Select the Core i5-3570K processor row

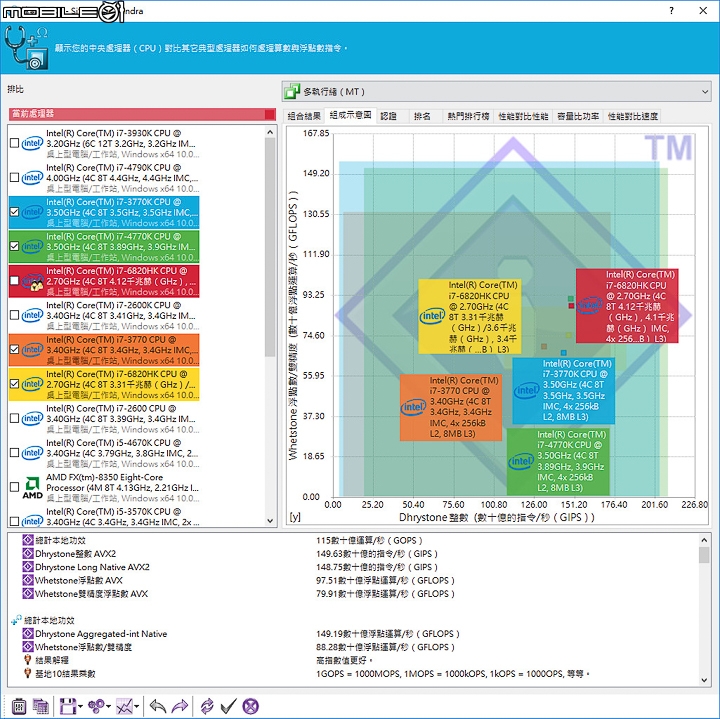[x=104, y=517]
